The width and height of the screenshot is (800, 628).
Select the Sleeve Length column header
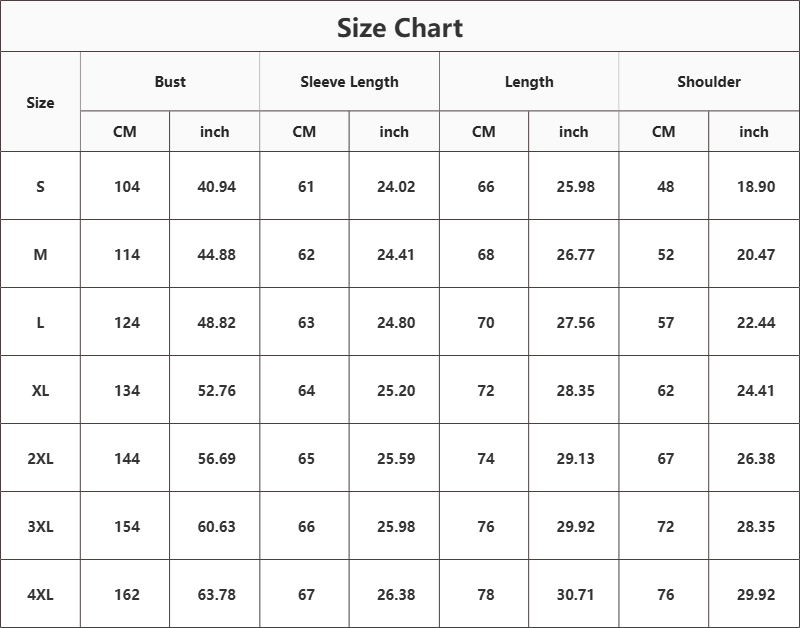tap(349, 82)
